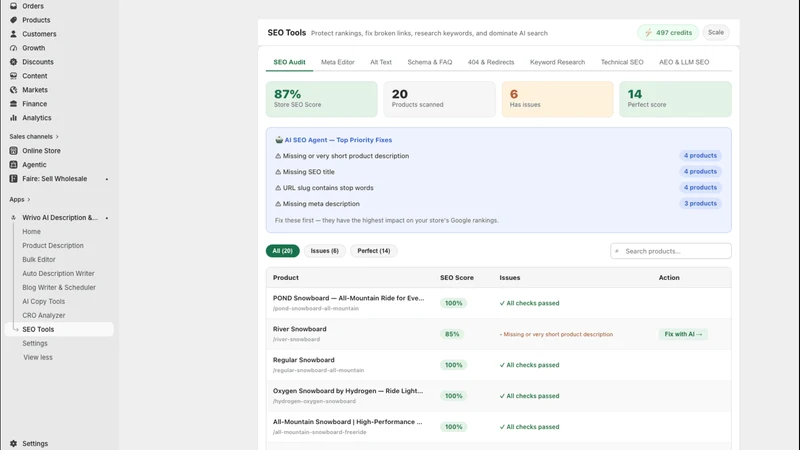
Task: Open the 404 & Redirects tab
Action: pos(491,62)
